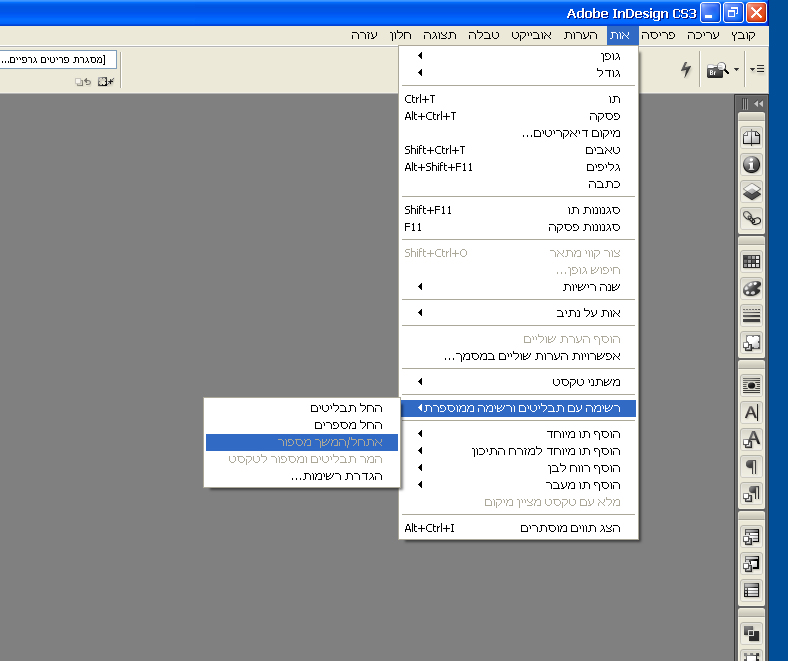Open the Color palette panel icon
Viewport: 788px width, 661px height.
(x=751, y=289)
